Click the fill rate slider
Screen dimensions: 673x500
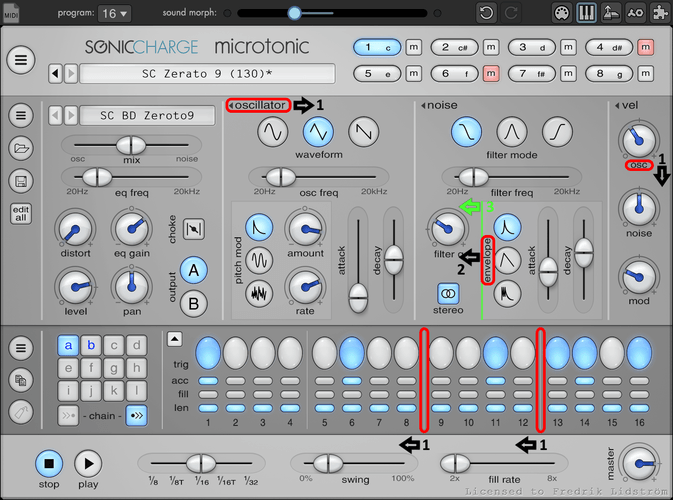click(504, 464)
